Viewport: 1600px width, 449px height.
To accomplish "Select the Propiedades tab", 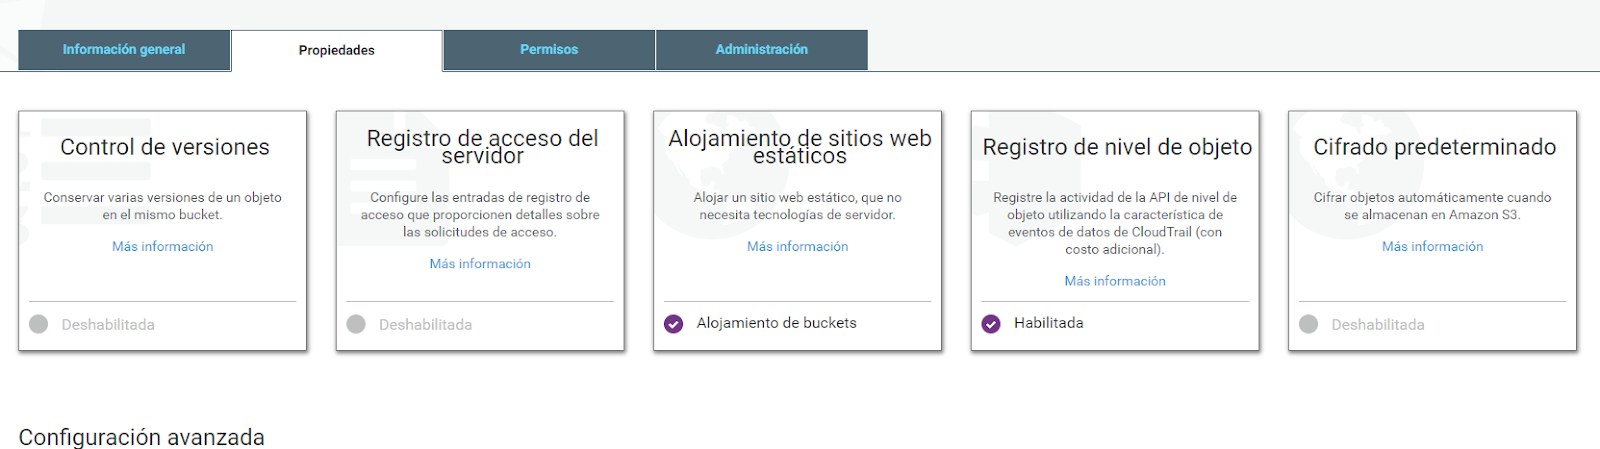I will tap(337, 51).
